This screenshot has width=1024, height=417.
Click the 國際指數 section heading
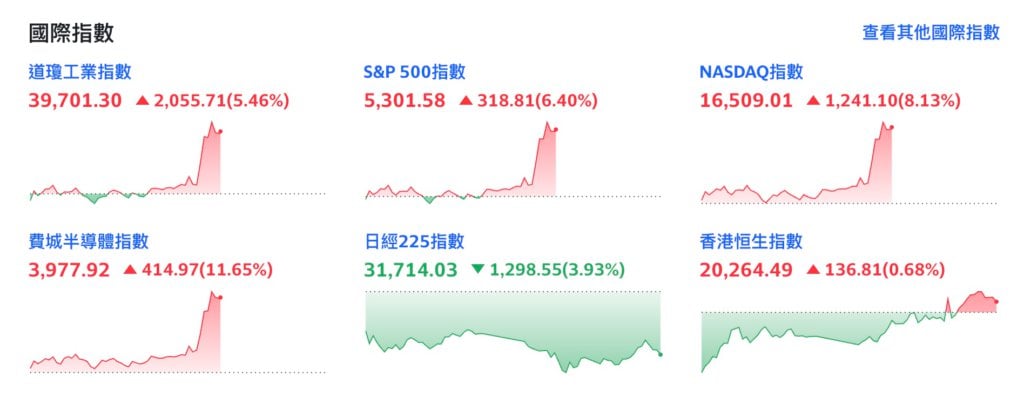[x=71, y=33]
